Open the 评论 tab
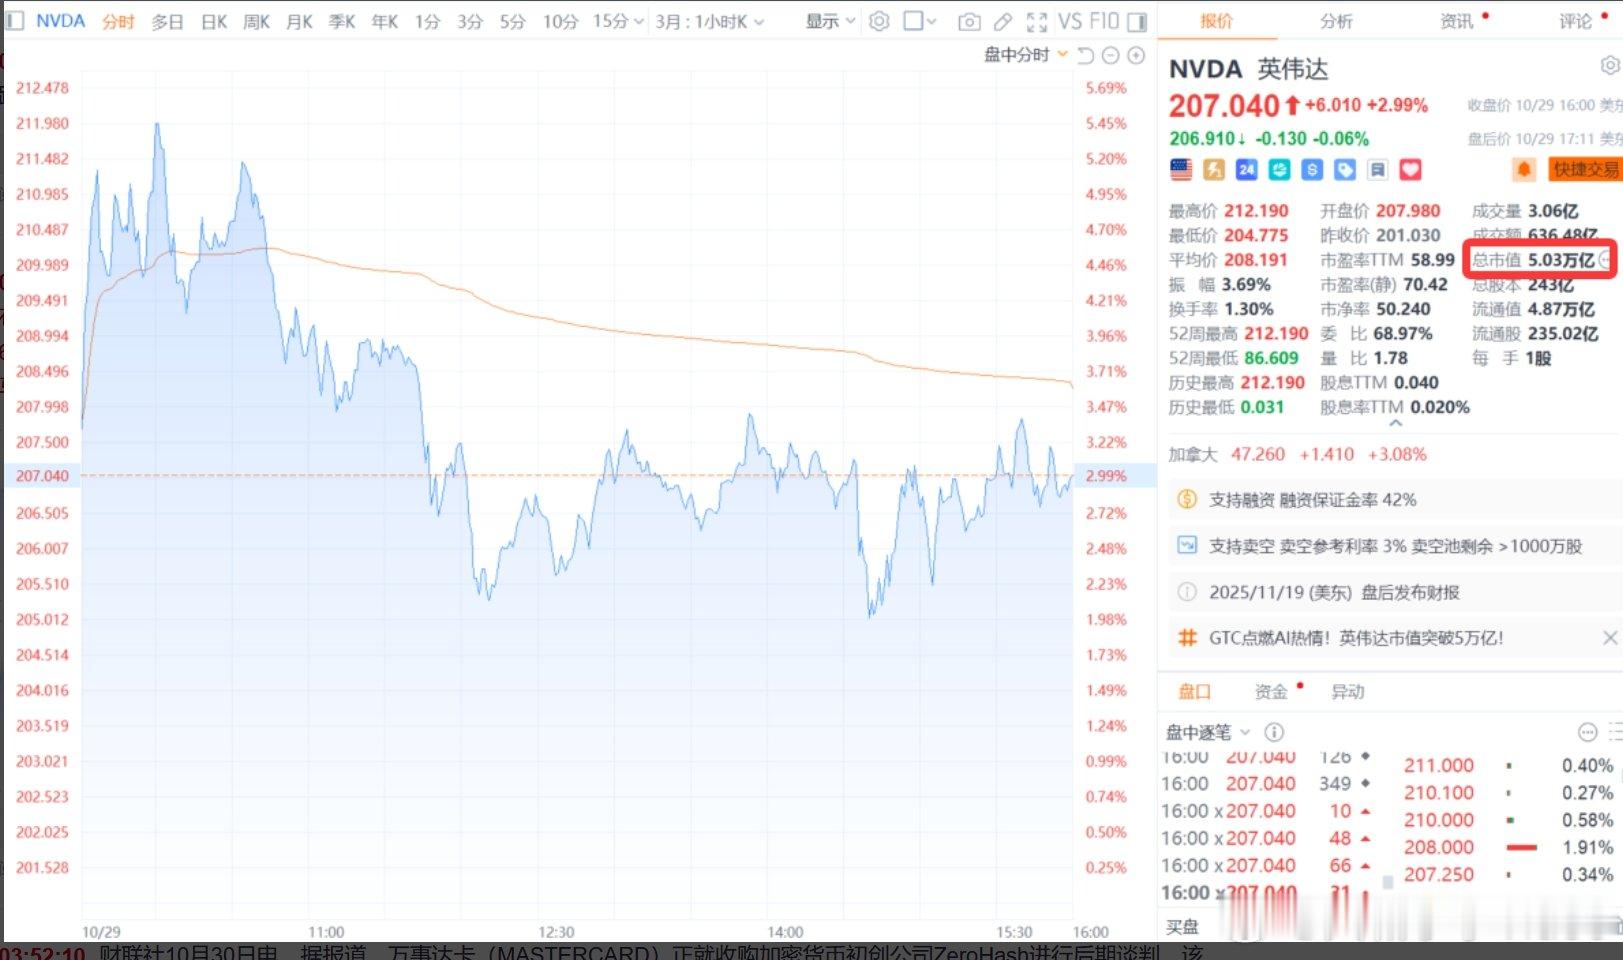1623x960 pixels. (1575, 21)
